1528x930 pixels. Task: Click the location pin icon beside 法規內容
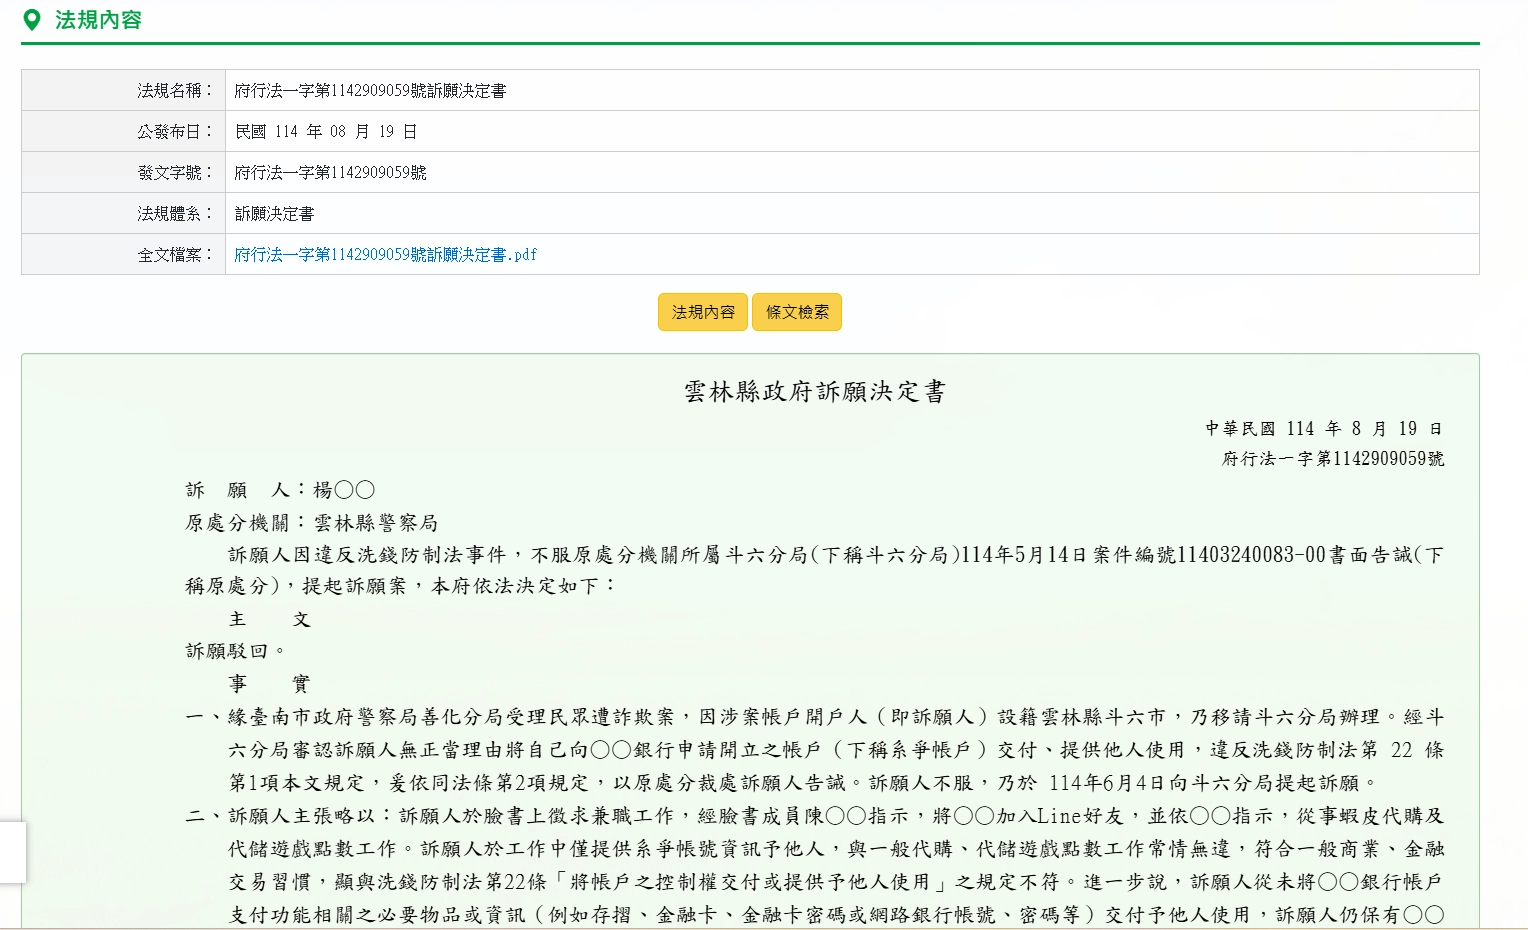pyautogui.click(x=33, y=17)
